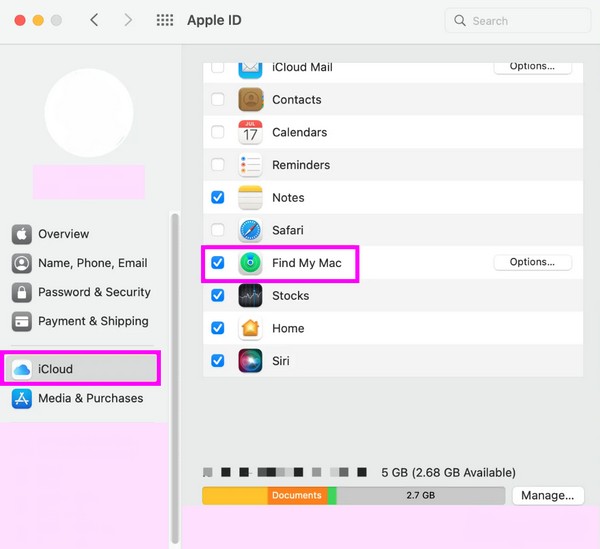600x549 pixels.
Task: Go forward with the right chevron arrow
Action: [128, 20]
